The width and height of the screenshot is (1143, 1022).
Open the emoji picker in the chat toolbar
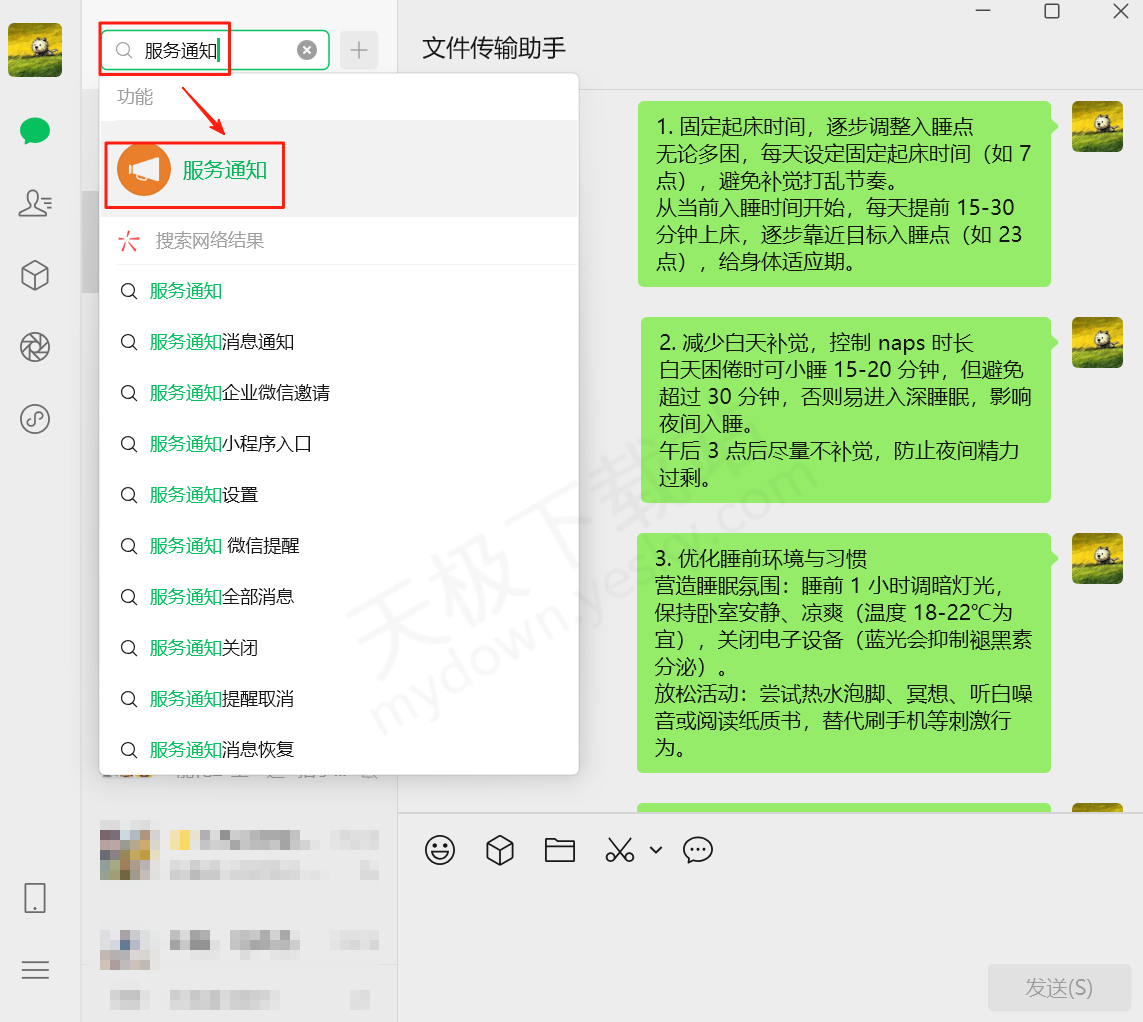click(440, 850)
